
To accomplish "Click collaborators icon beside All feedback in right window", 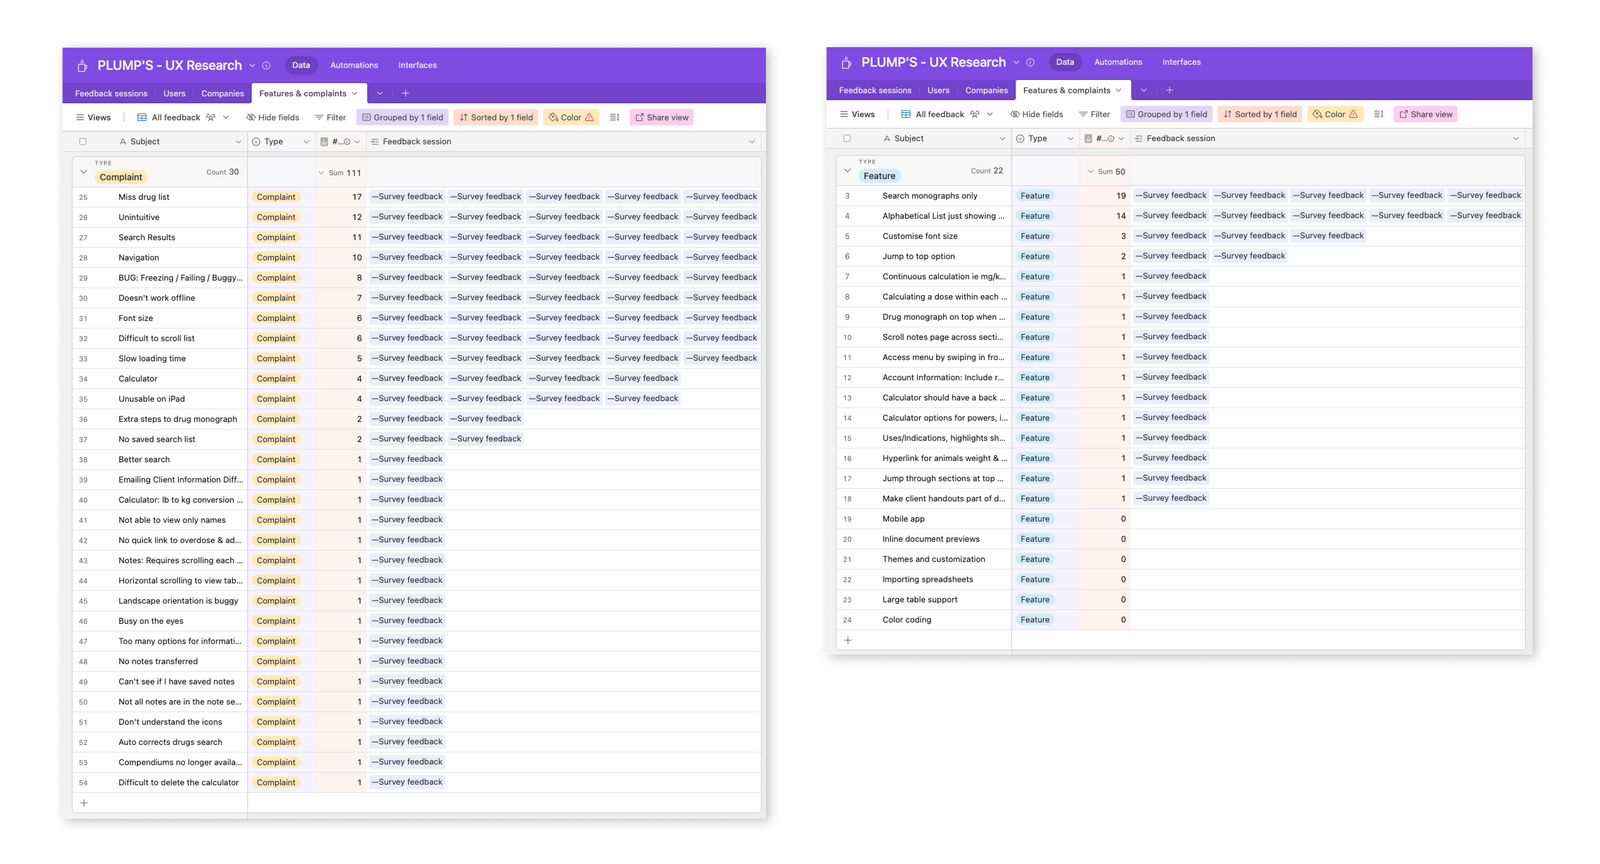I will pyautogui.click(x=975, y=114).
